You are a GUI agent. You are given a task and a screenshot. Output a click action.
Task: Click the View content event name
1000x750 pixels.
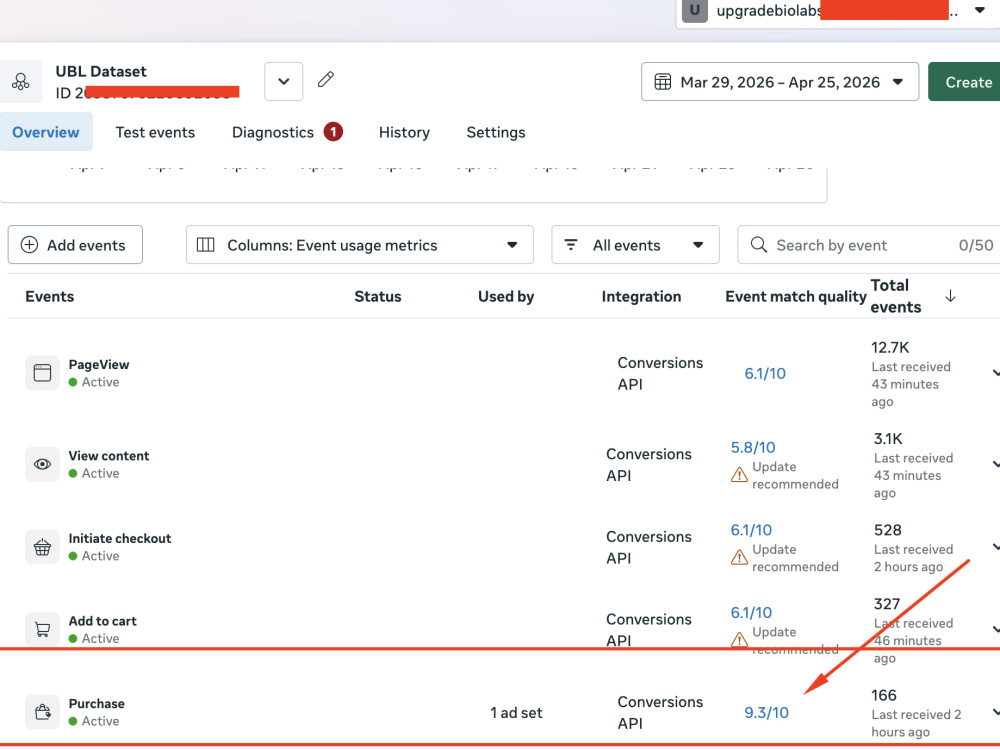[x=108, y=455]
